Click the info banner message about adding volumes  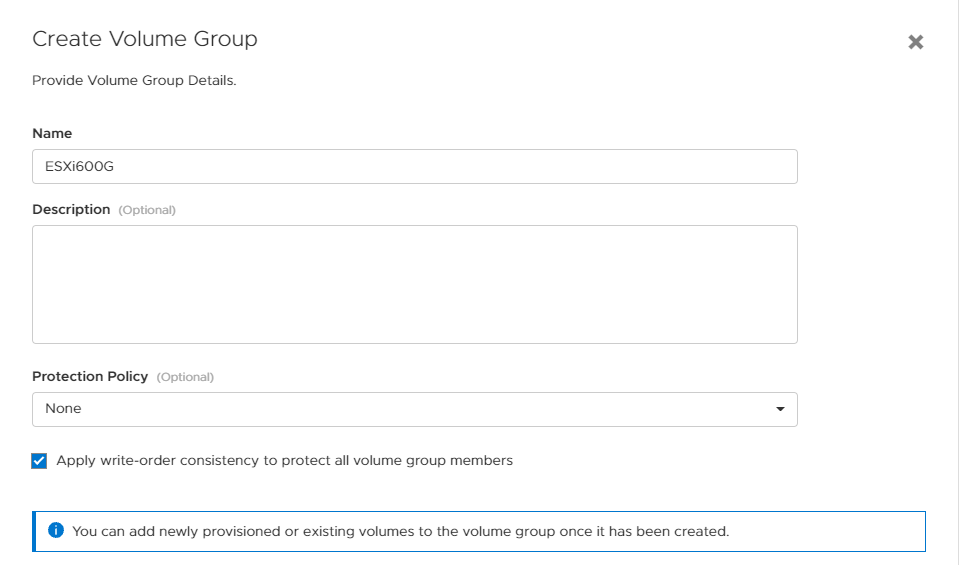[400, 531]
